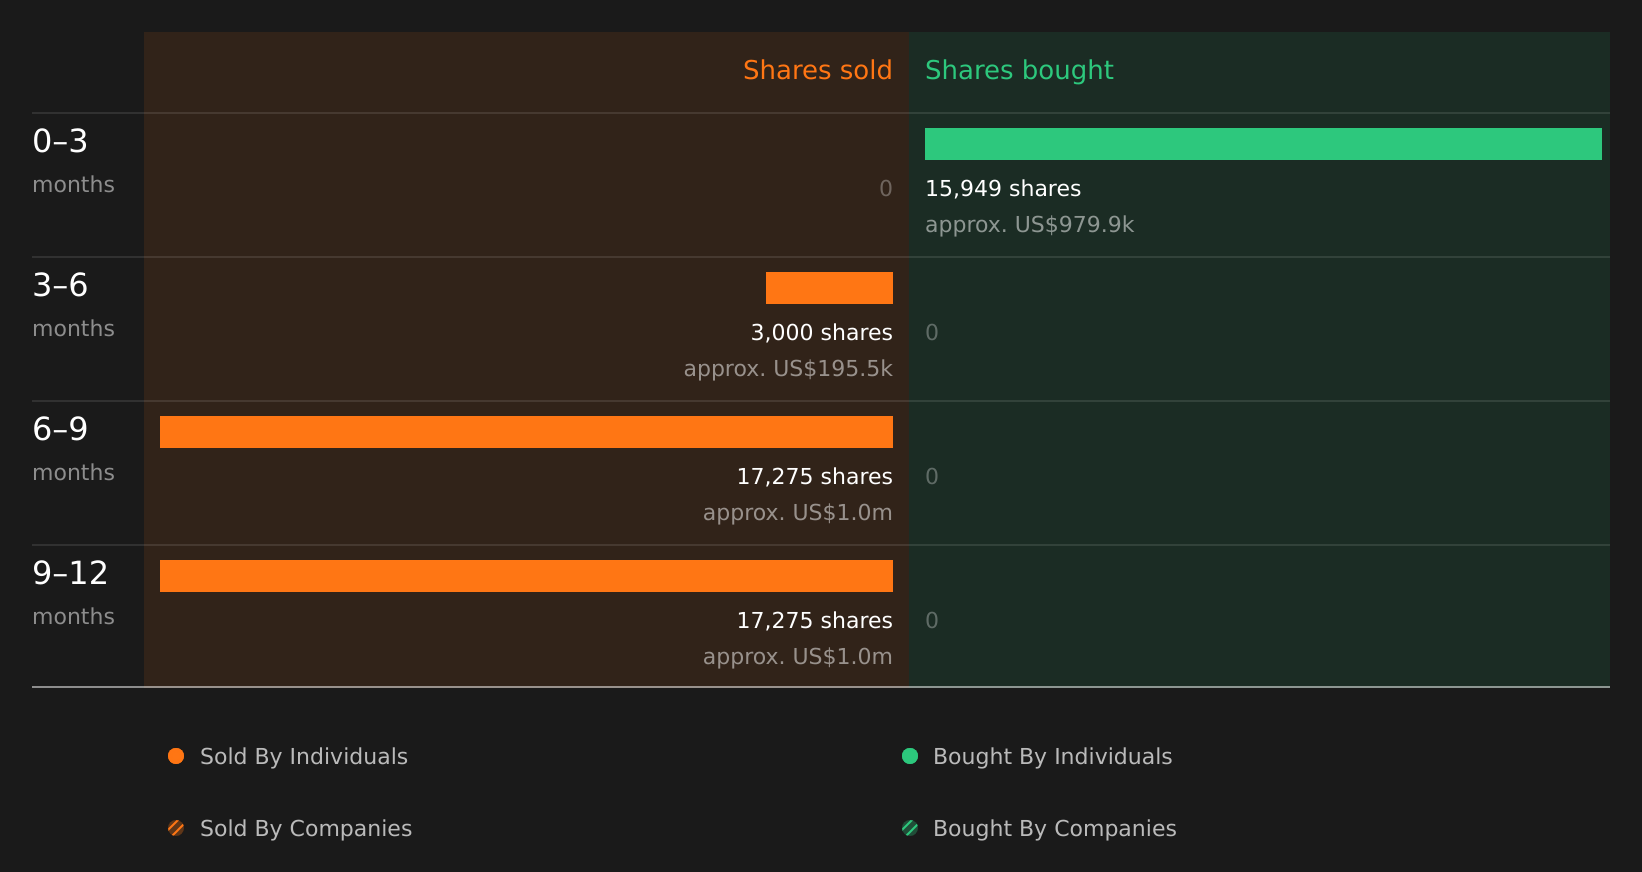Click 17,275 shares in 6–9 months row

[x=814, y=477]
